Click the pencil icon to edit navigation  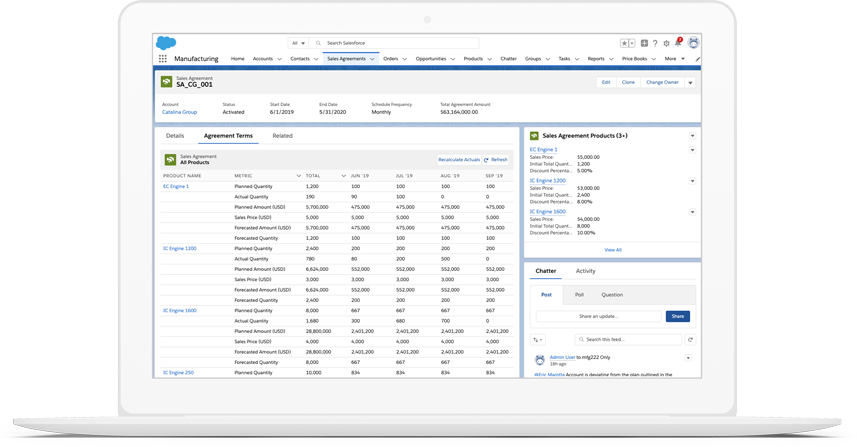697,58
